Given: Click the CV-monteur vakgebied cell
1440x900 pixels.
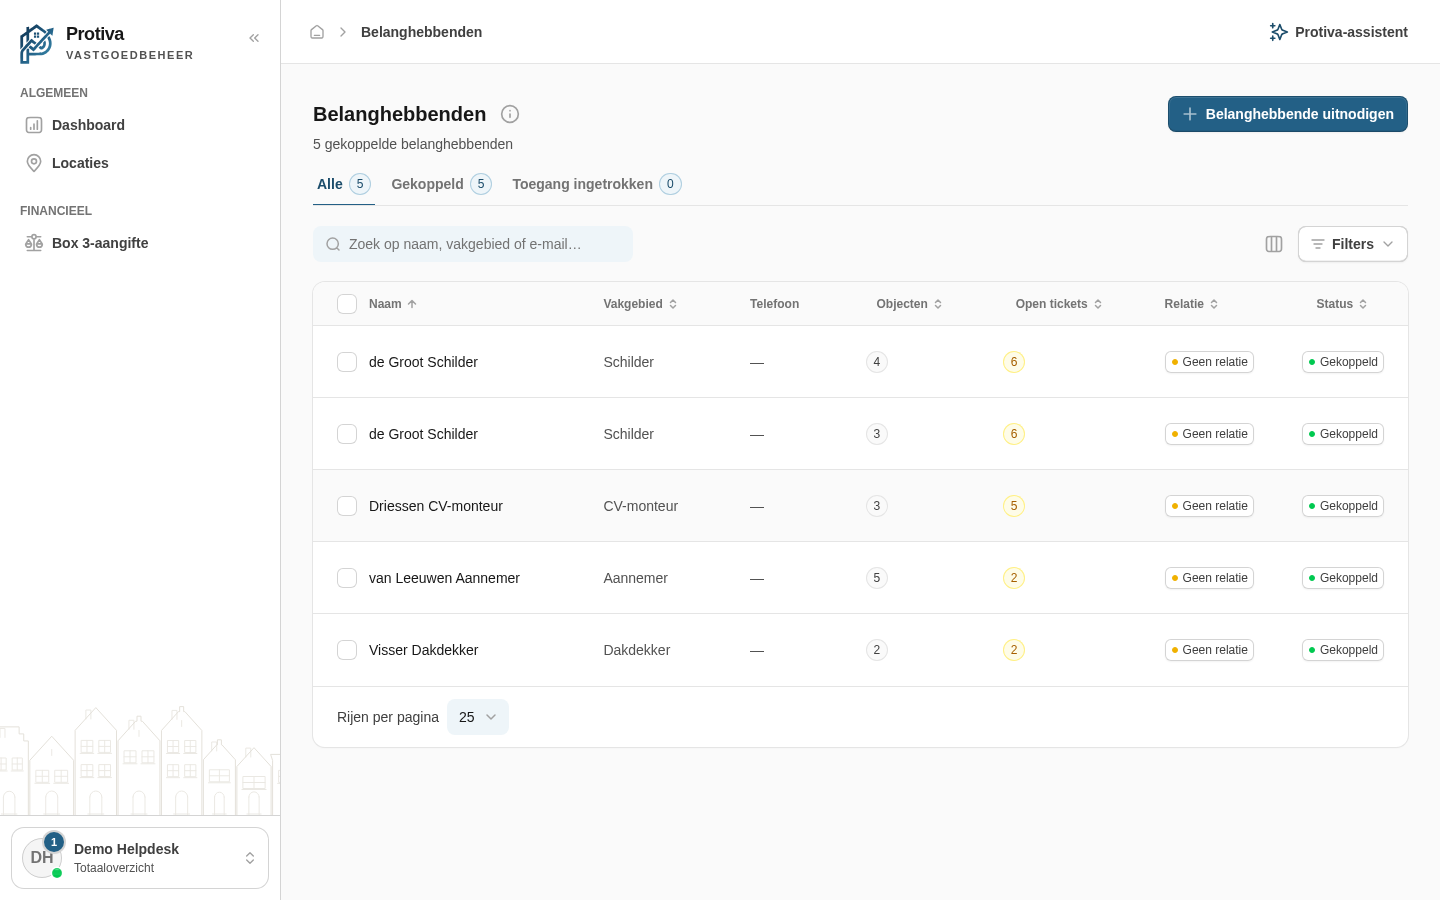Looking at the screenshot, I should 641,506.
